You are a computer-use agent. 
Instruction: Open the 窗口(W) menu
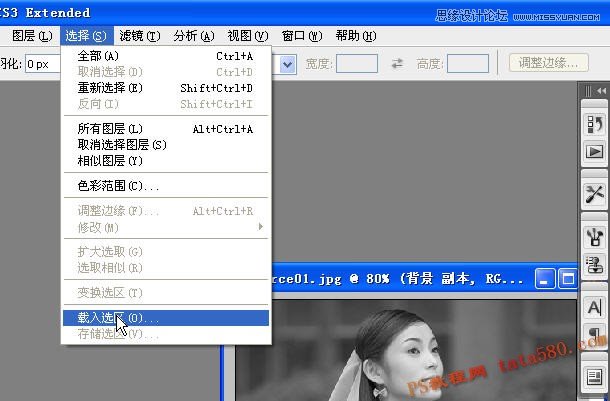302,36
